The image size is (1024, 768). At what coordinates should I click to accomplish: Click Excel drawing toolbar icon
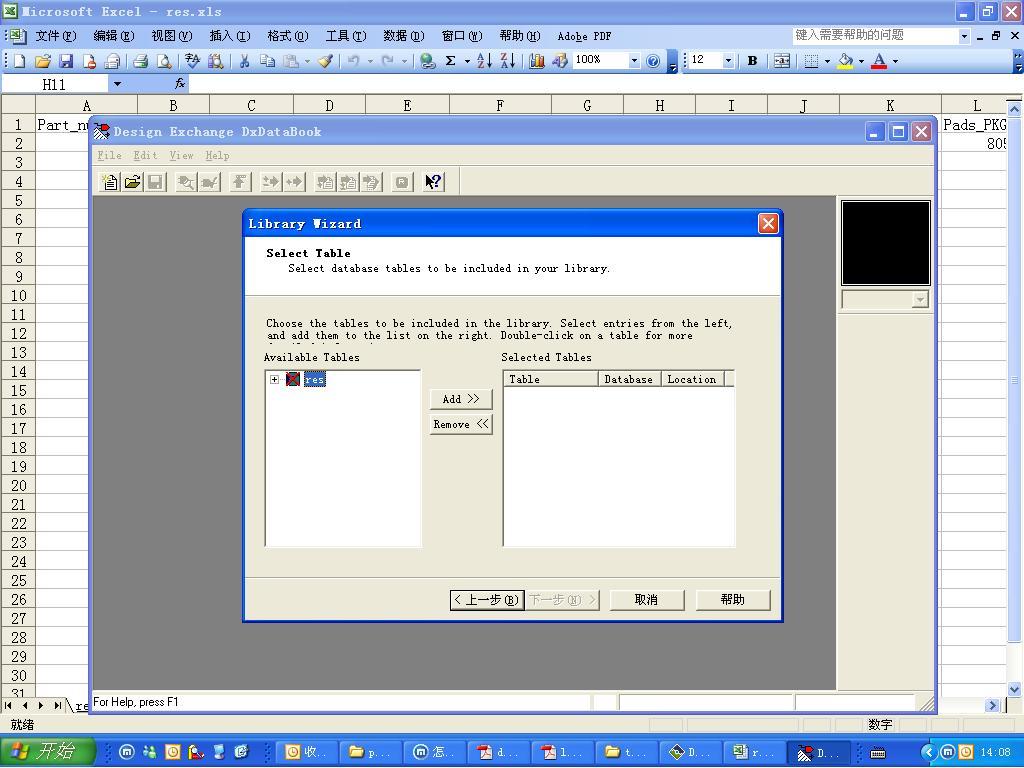coord(560,61)
